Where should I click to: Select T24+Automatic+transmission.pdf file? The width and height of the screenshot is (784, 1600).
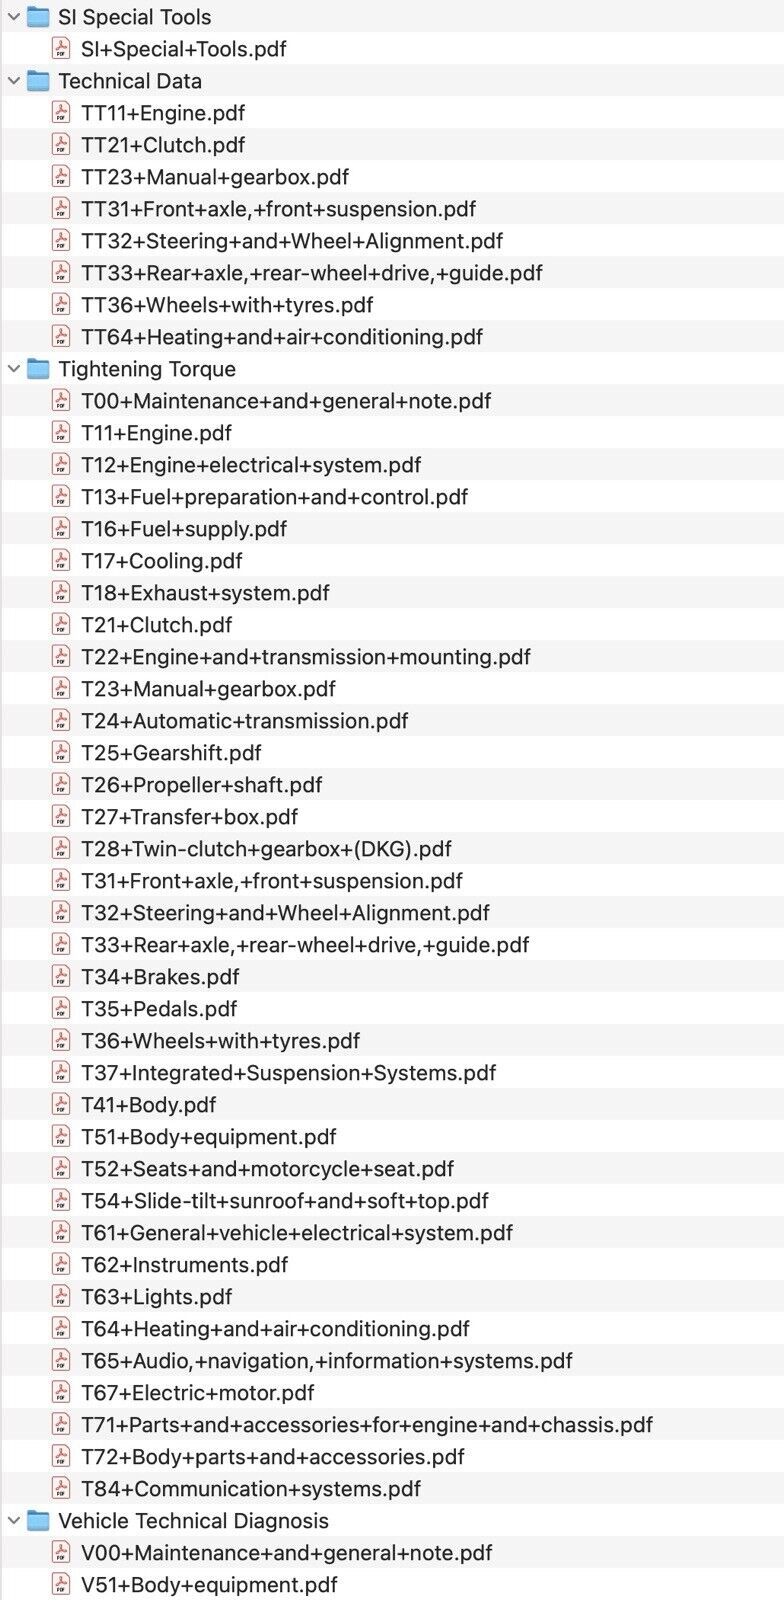245,721
